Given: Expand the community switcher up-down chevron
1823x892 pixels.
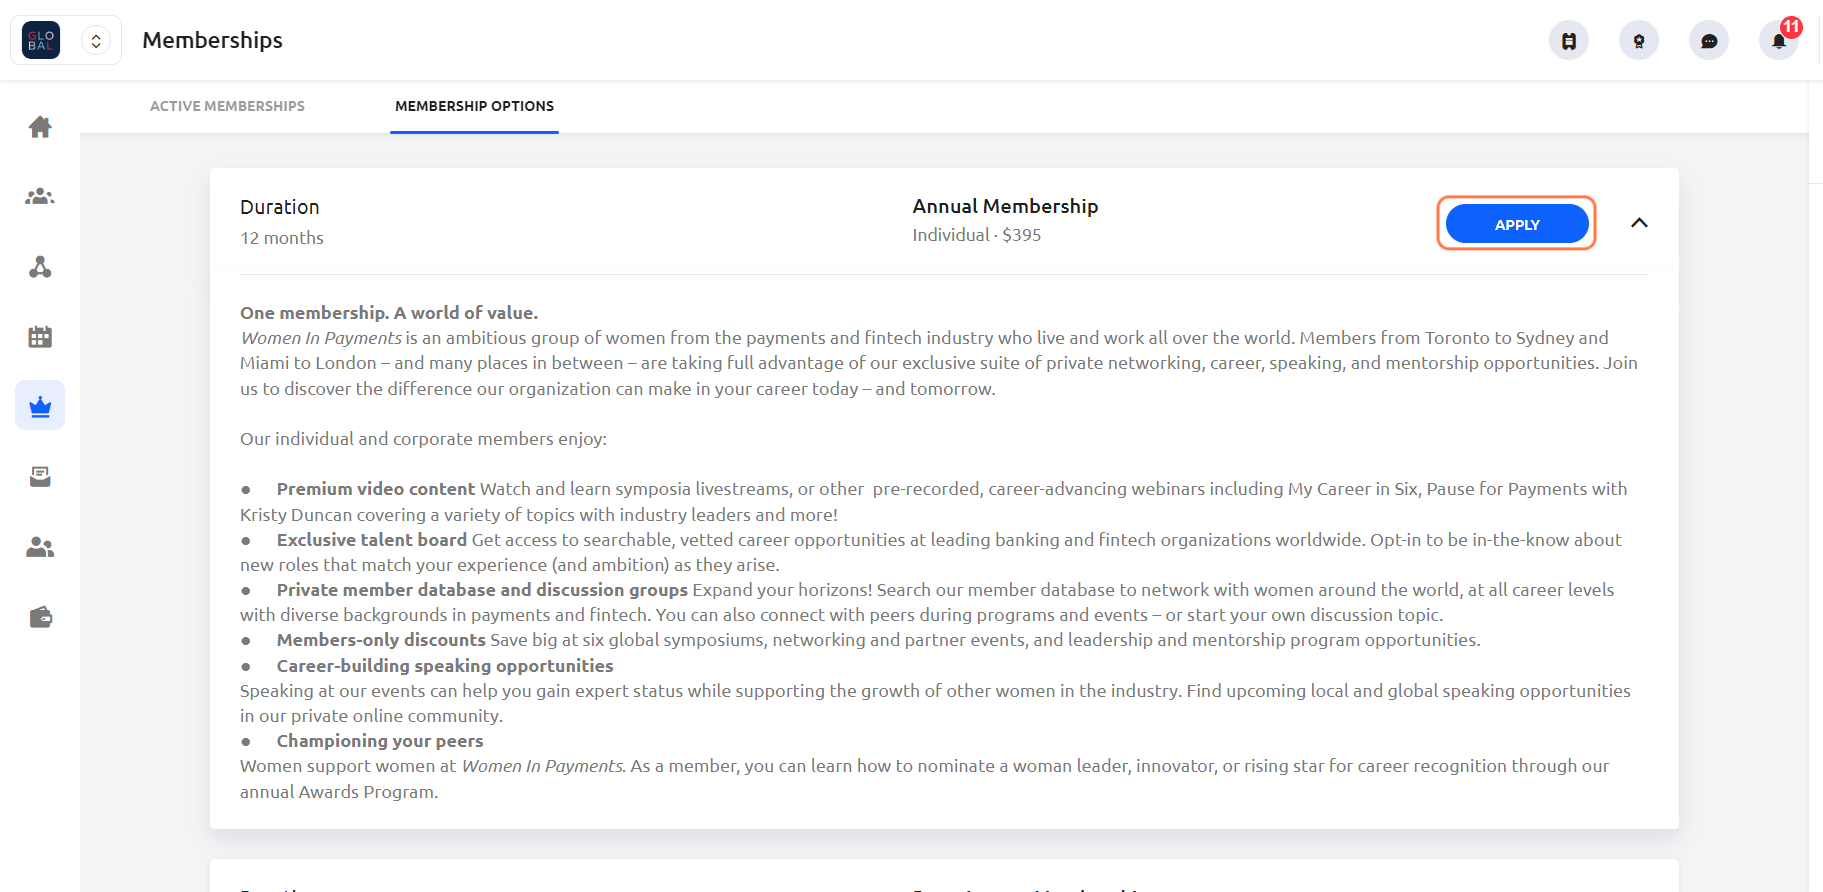Looking at the screenshot, I should click(x=96, y=41).
